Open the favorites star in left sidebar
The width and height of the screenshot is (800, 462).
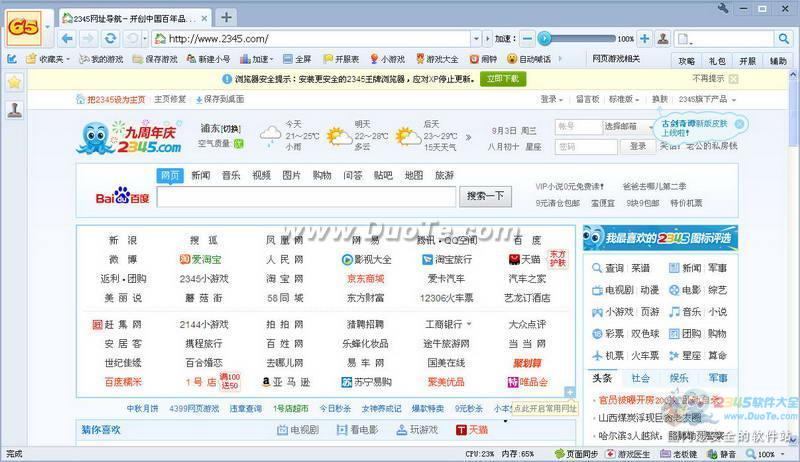pos(14,82)
